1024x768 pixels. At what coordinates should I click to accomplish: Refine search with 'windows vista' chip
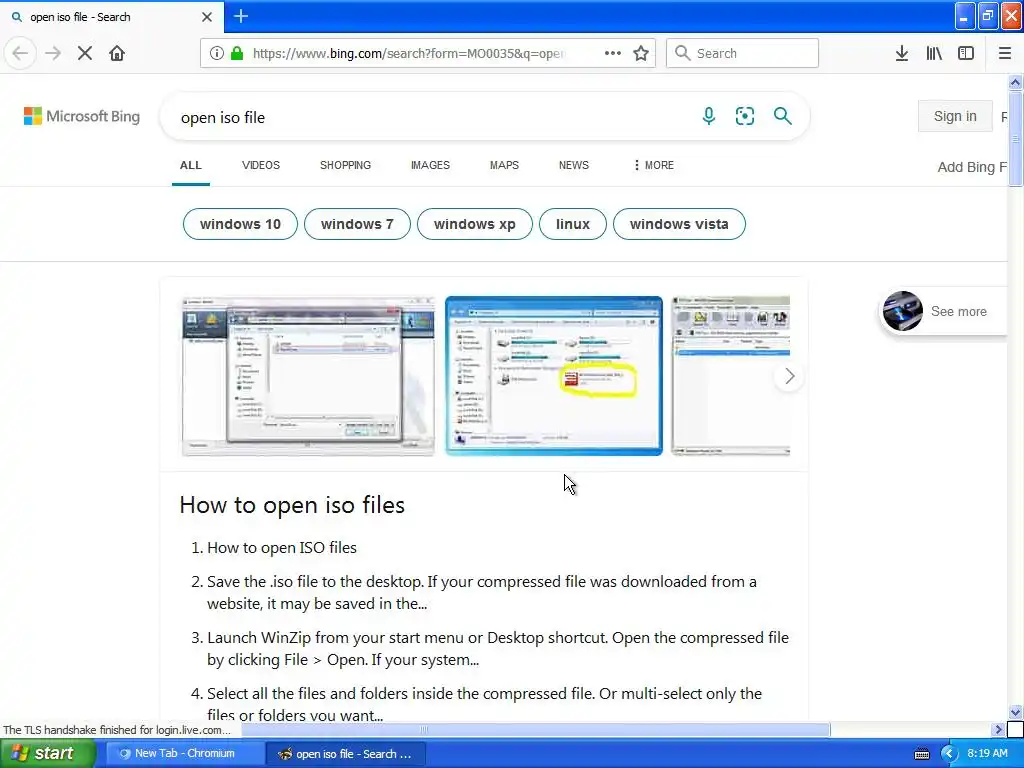click(x=679, y=224)
